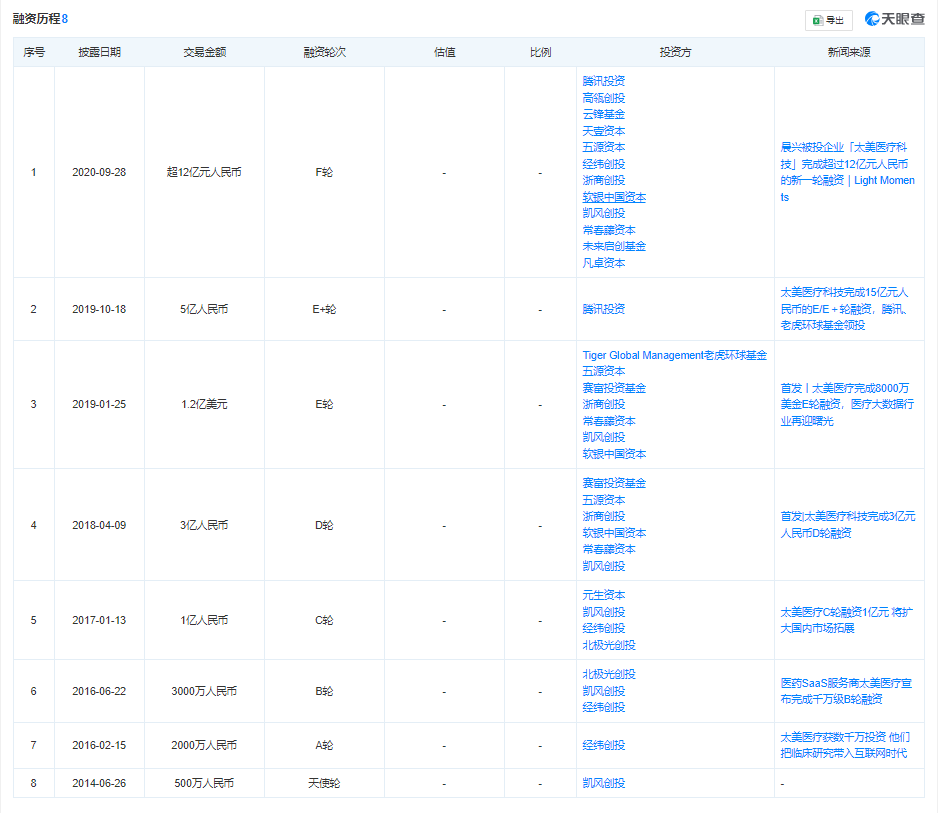Click the 天眼查 logo at top right
Viewport: 938px width, 813px height.
tap(894, 19)
